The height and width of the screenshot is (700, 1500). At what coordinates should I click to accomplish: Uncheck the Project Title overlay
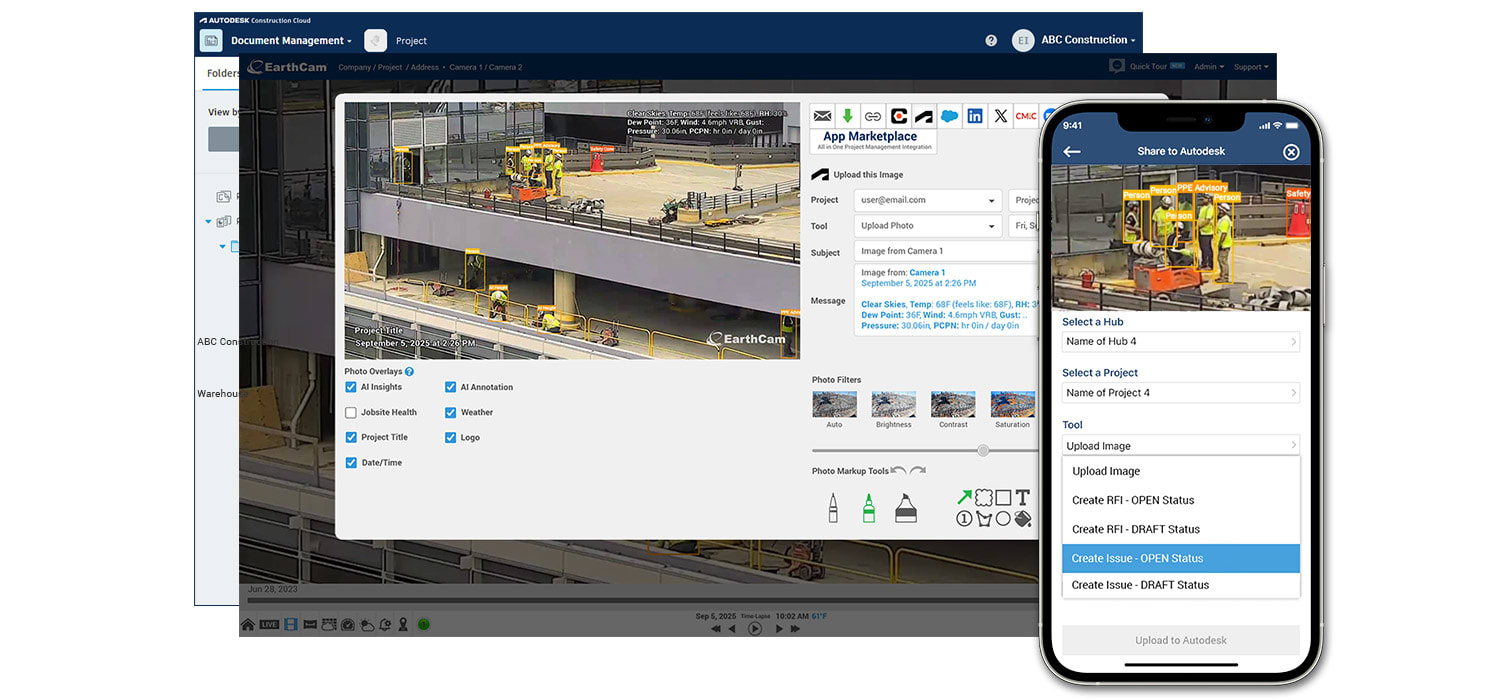pos(351,437)
